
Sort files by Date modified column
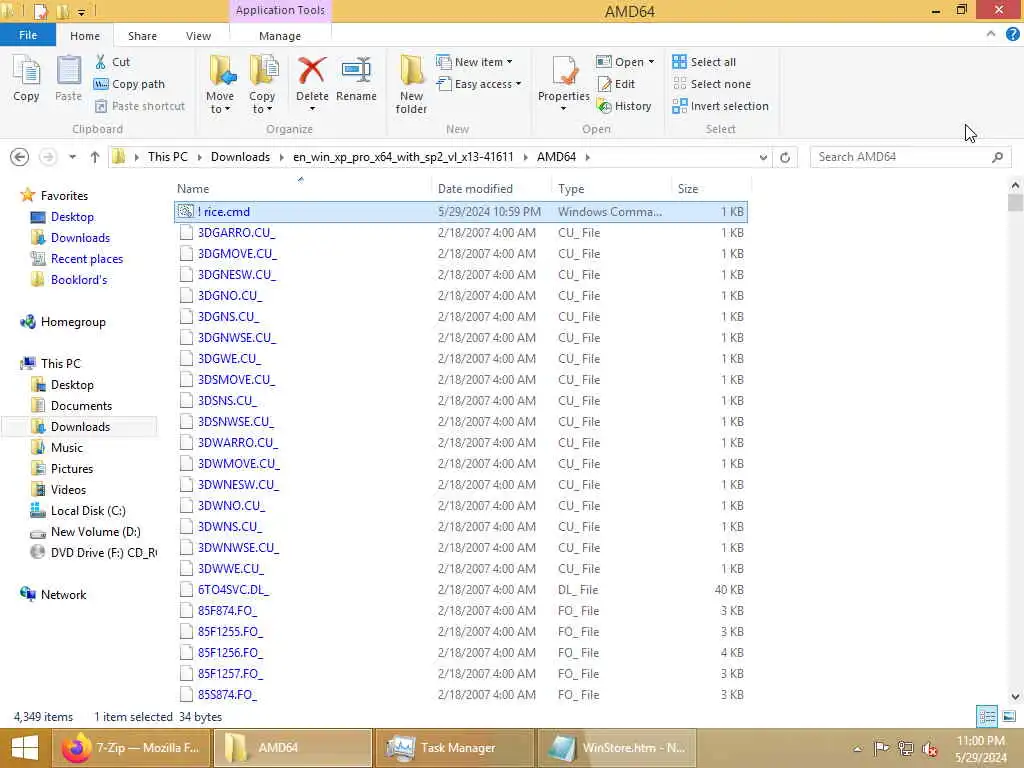tap(491, 189)
